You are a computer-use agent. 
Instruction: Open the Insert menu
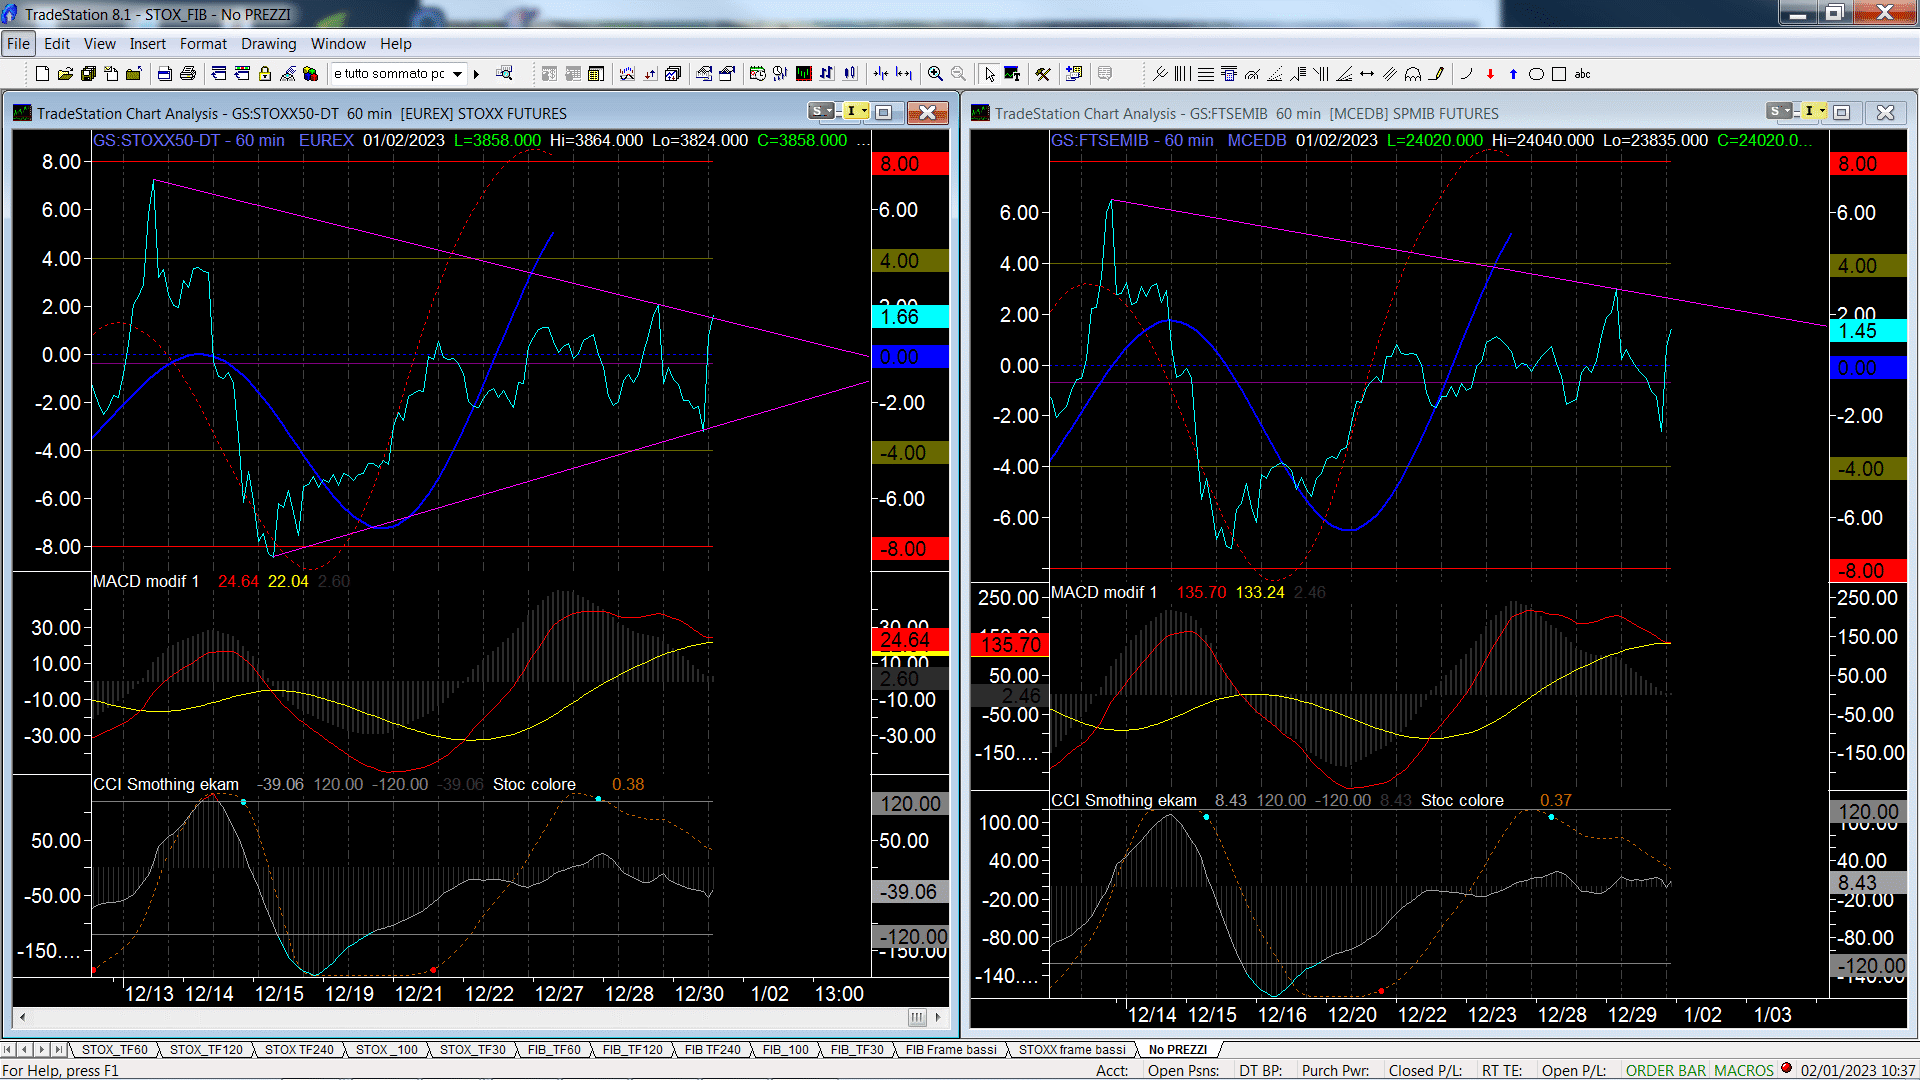(x=148, y=44)
